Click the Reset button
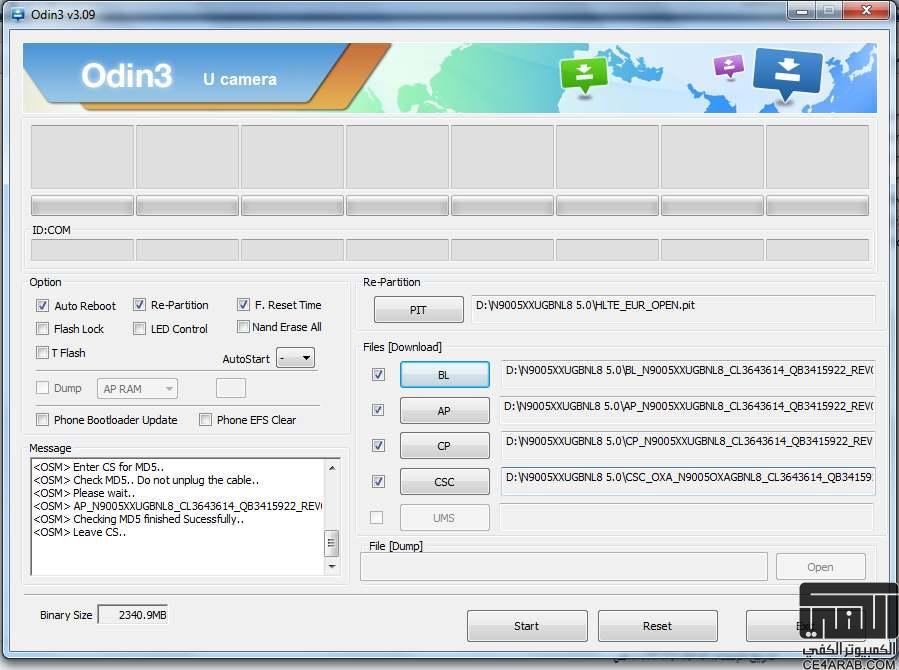899x670 pixels. (658, 626)
